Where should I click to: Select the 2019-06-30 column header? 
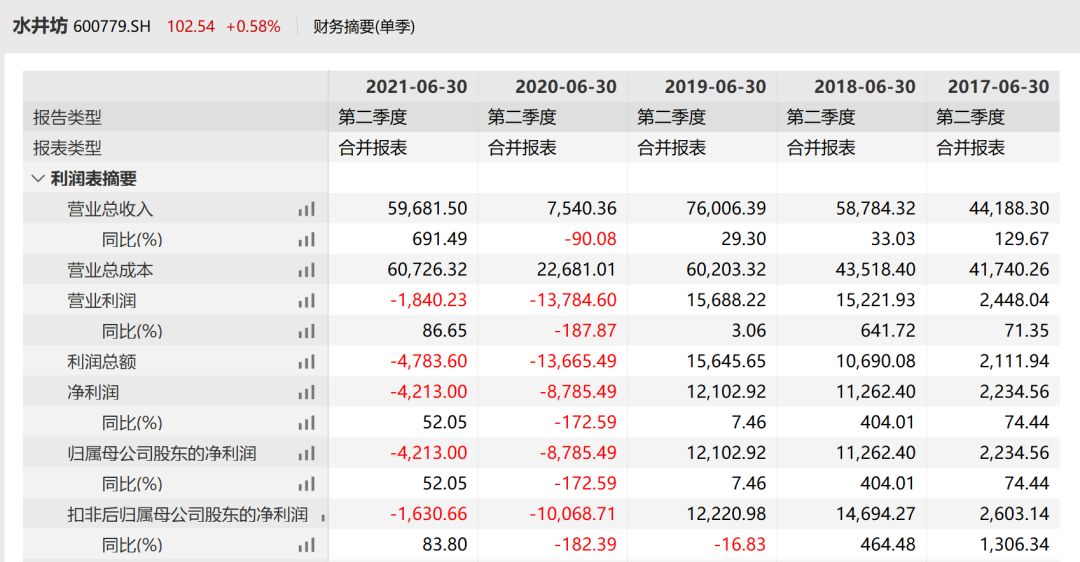[x=715, y=87]
